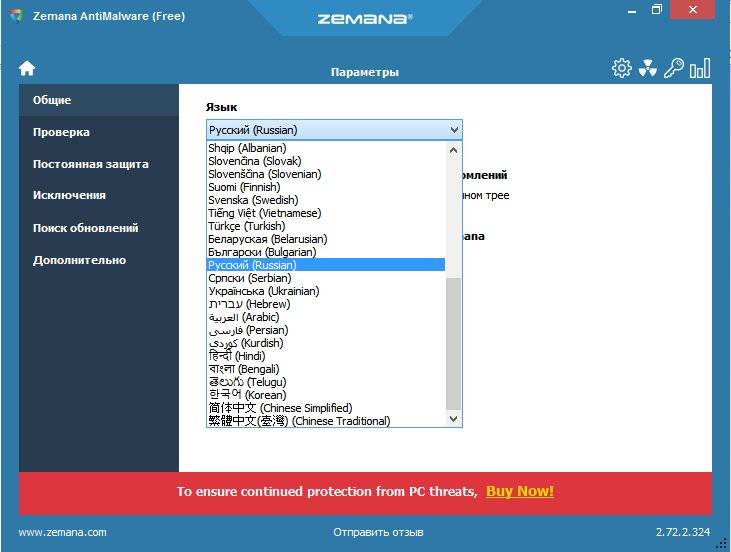Open the Дополнительно settings tab
Screen dimensions: 731x552
click(99, 260)
